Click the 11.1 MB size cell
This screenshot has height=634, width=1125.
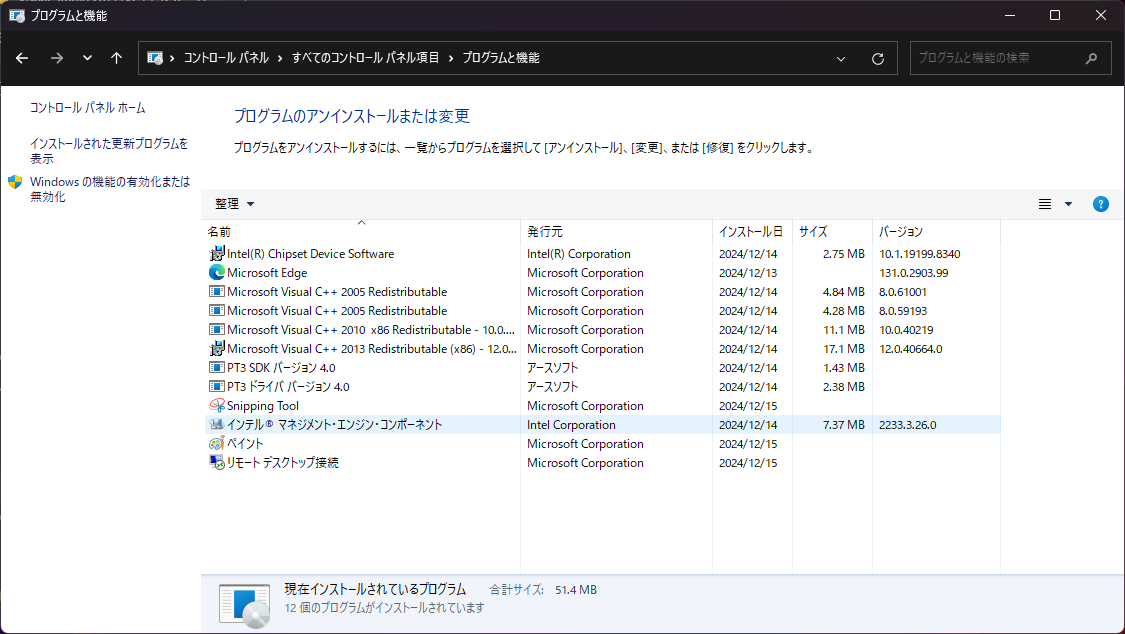click(844, 330)
